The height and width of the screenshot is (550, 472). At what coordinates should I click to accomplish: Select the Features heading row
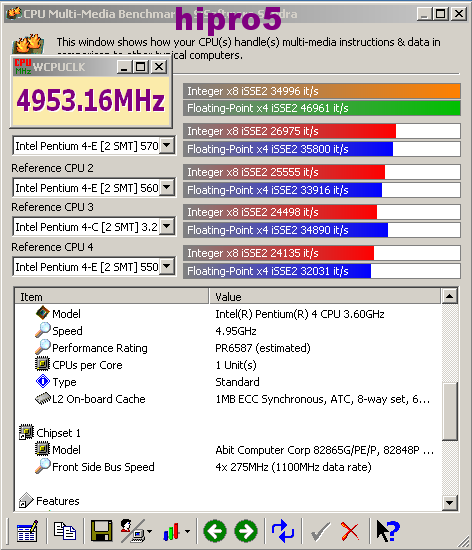[x=228, y=501]
